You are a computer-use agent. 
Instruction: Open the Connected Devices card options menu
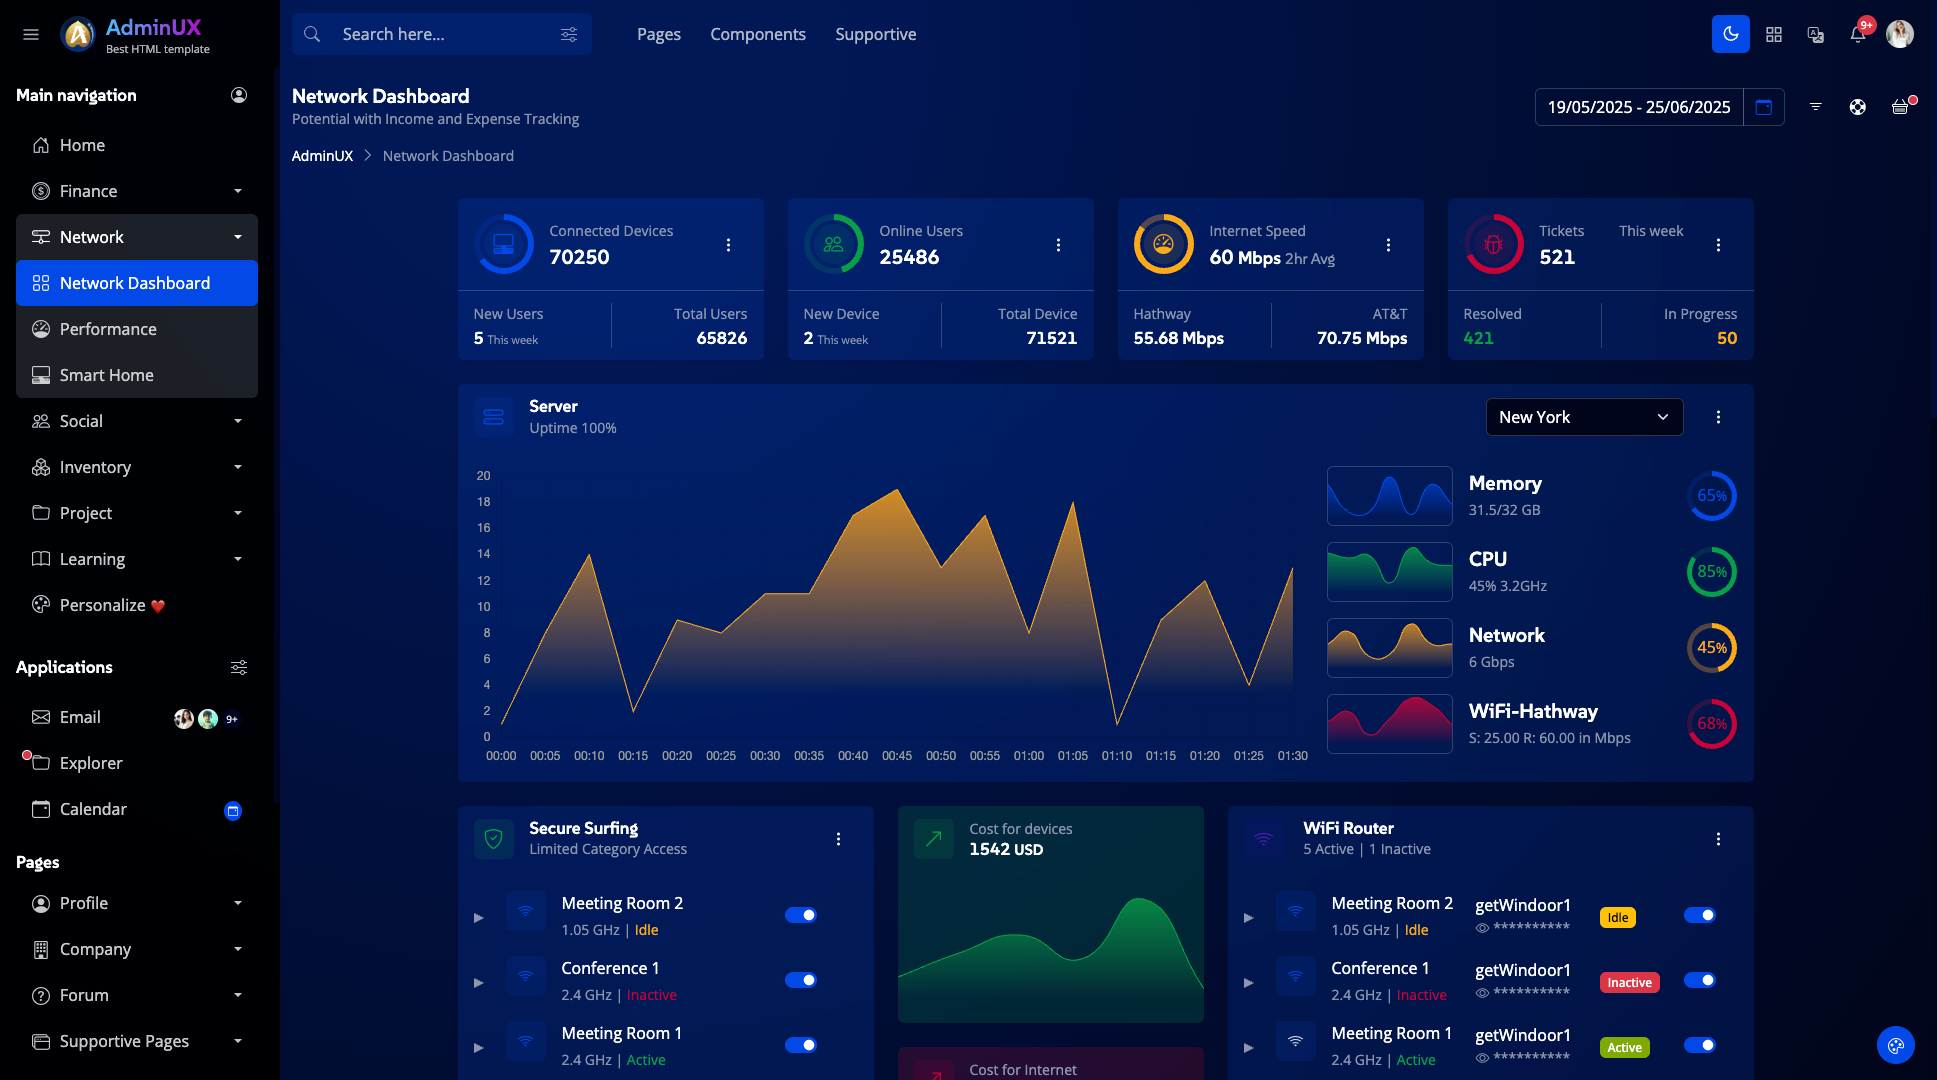point(728,245)
